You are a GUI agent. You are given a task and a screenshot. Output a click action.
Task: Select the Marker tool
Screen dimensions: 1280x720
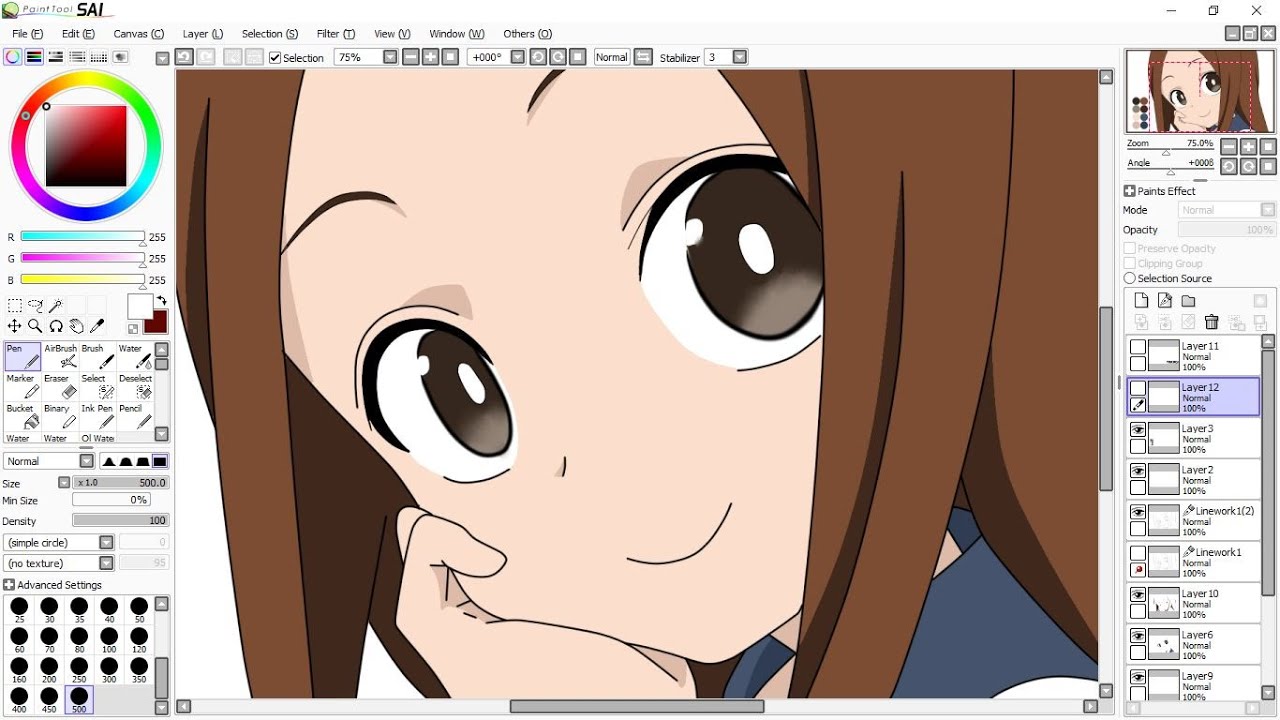point(23,387)
